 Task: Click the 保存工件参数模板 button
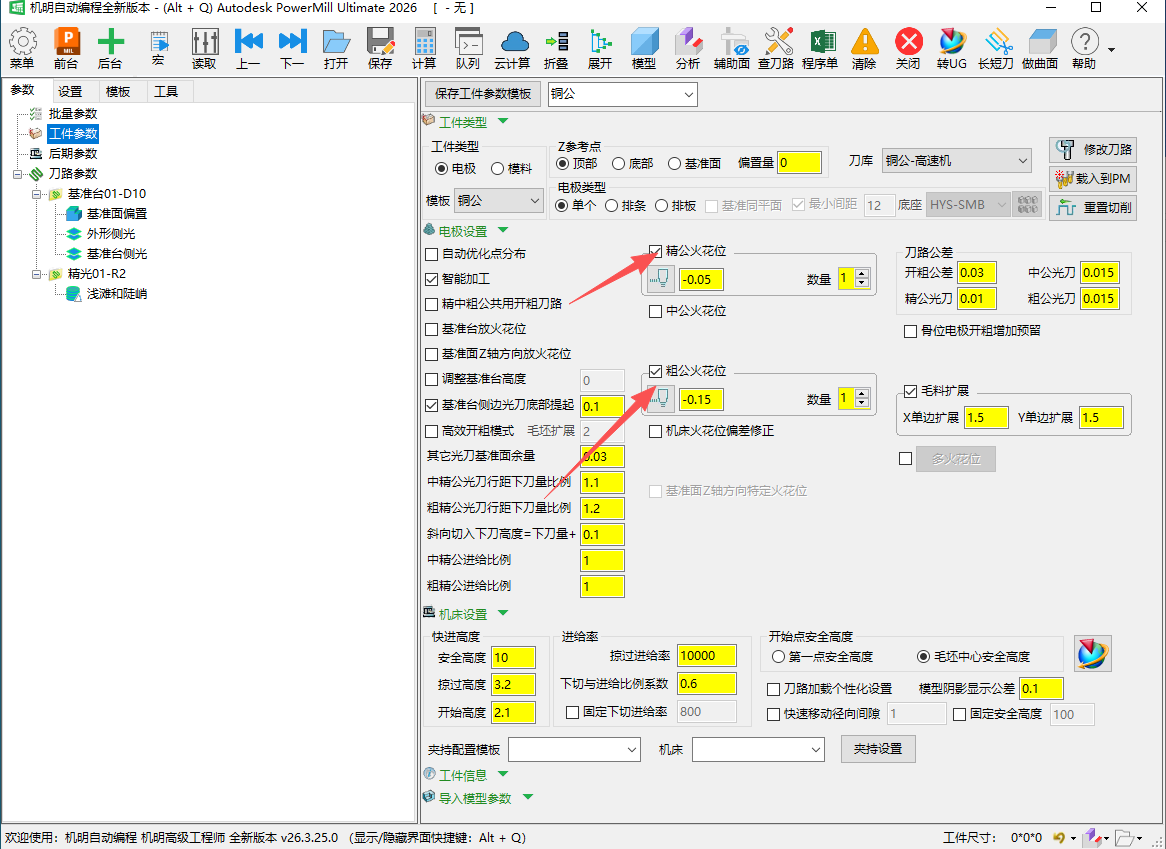pyautogui.click(x=483, y=94)
